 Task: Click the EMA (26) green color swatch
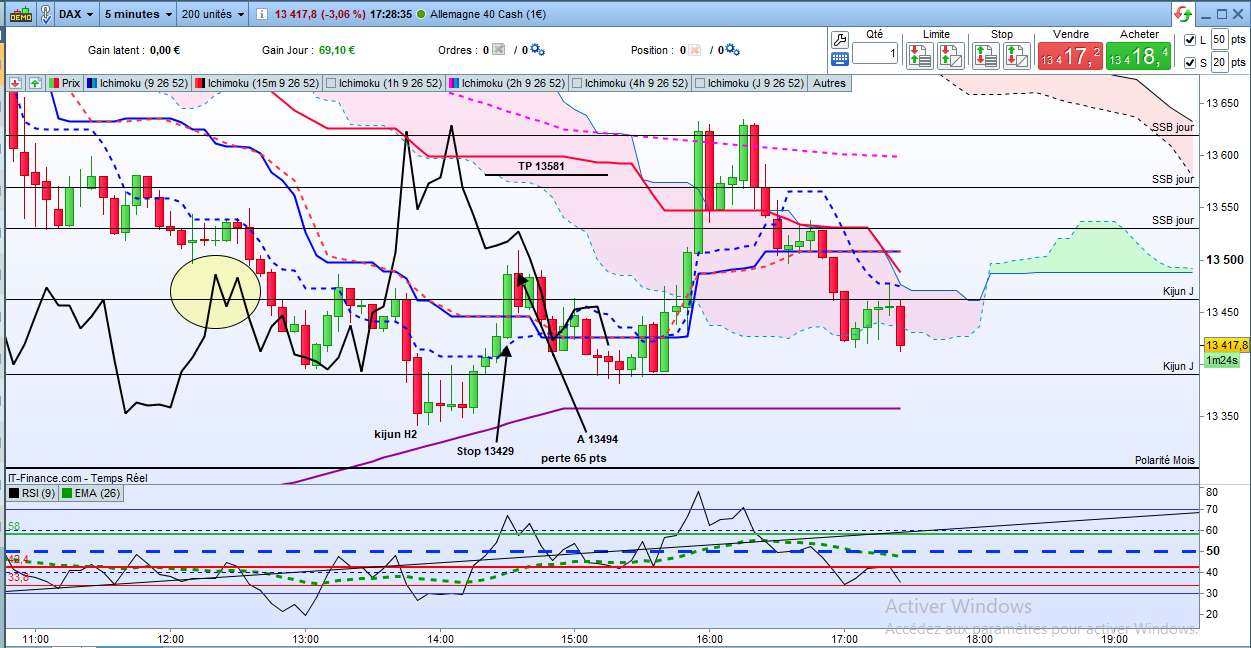66,492
